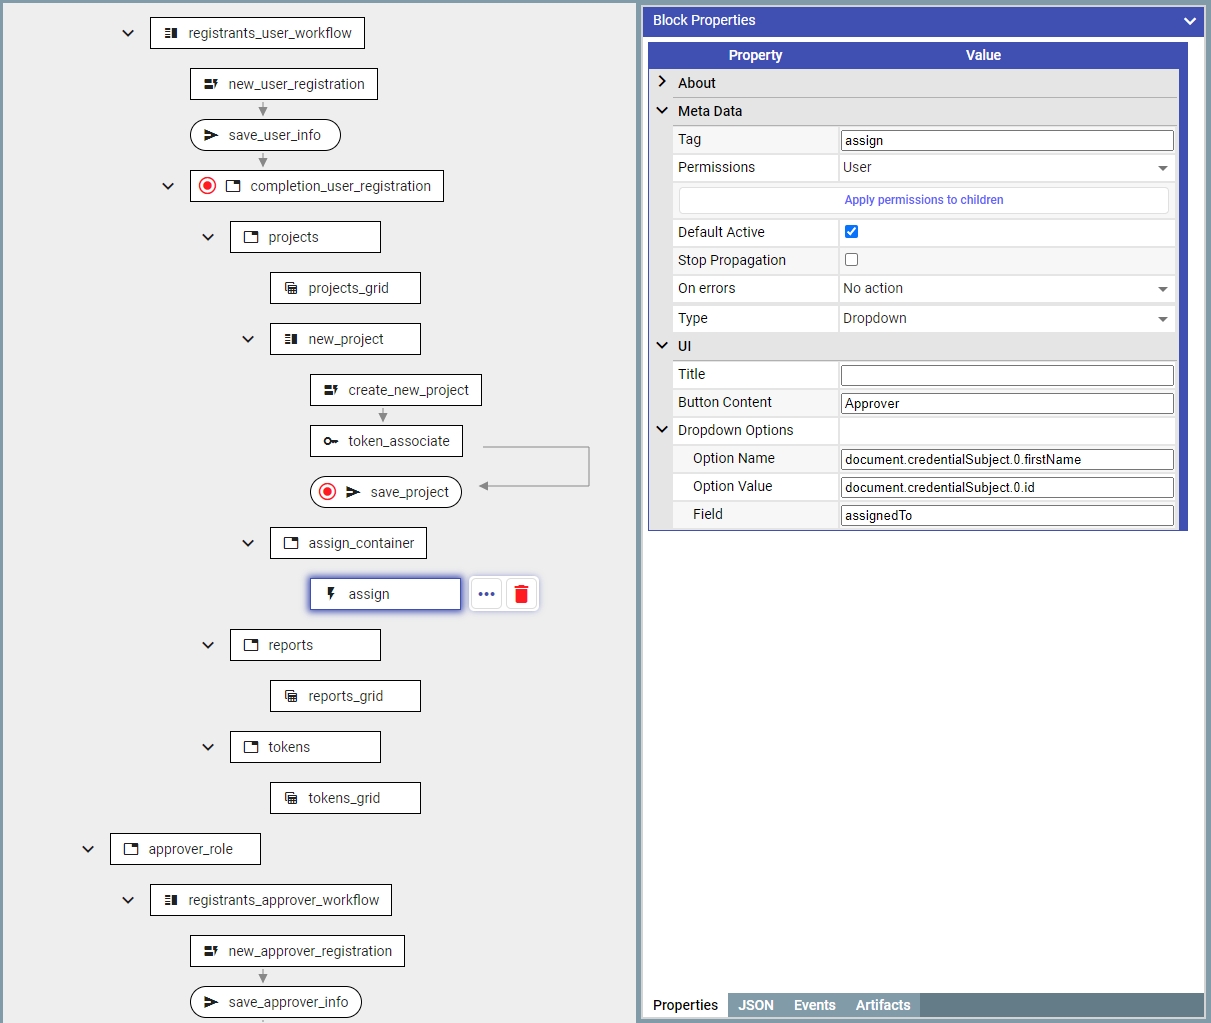This screenshot has width=1211, height=1023.
Task: Click the red delete trash icon beside assign
Action: coord(521,594)
